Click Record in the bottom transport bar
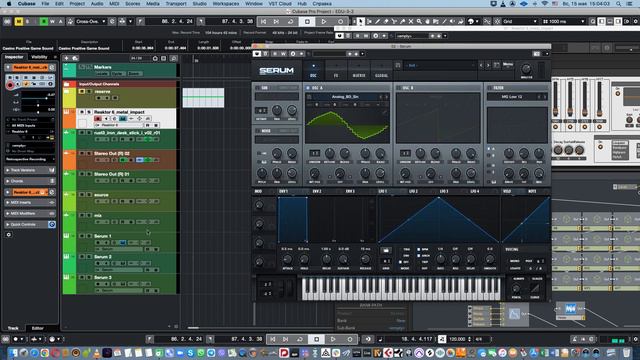This screenshot has height=360, width=640. point(350,339)
